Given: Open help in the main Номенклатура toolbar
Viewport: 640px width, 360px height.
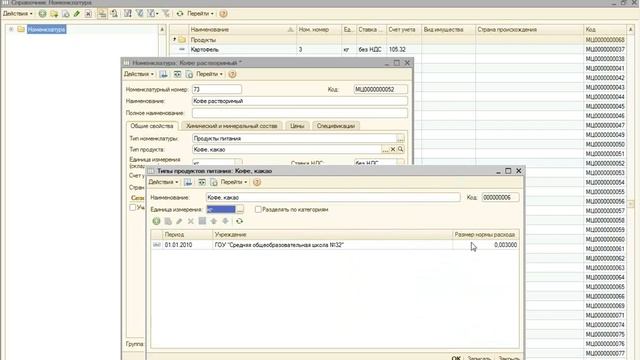Looking at the screenshot, I should coord(223,13).
